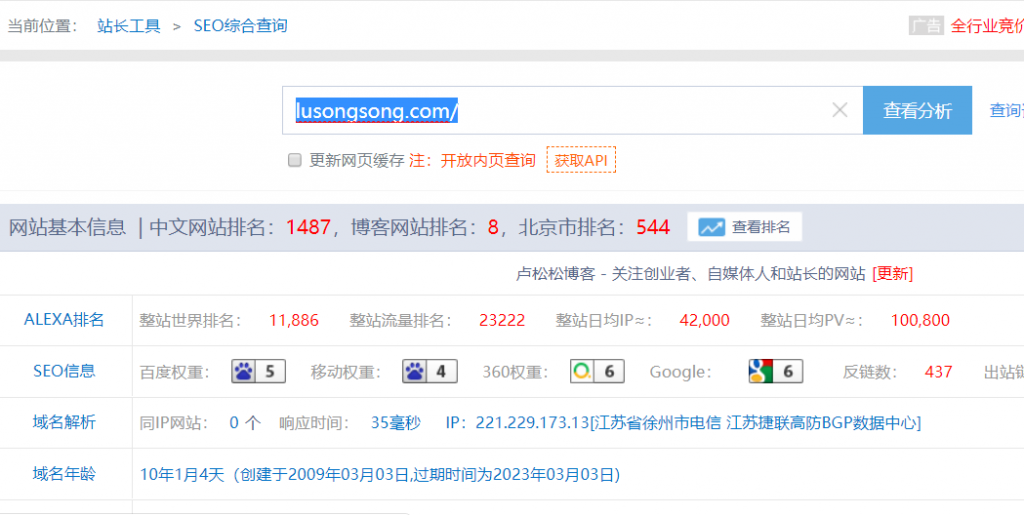The image size is (1024, 515).
Task: Open the 域名解析 row label
Action: (x=64, y=422)
